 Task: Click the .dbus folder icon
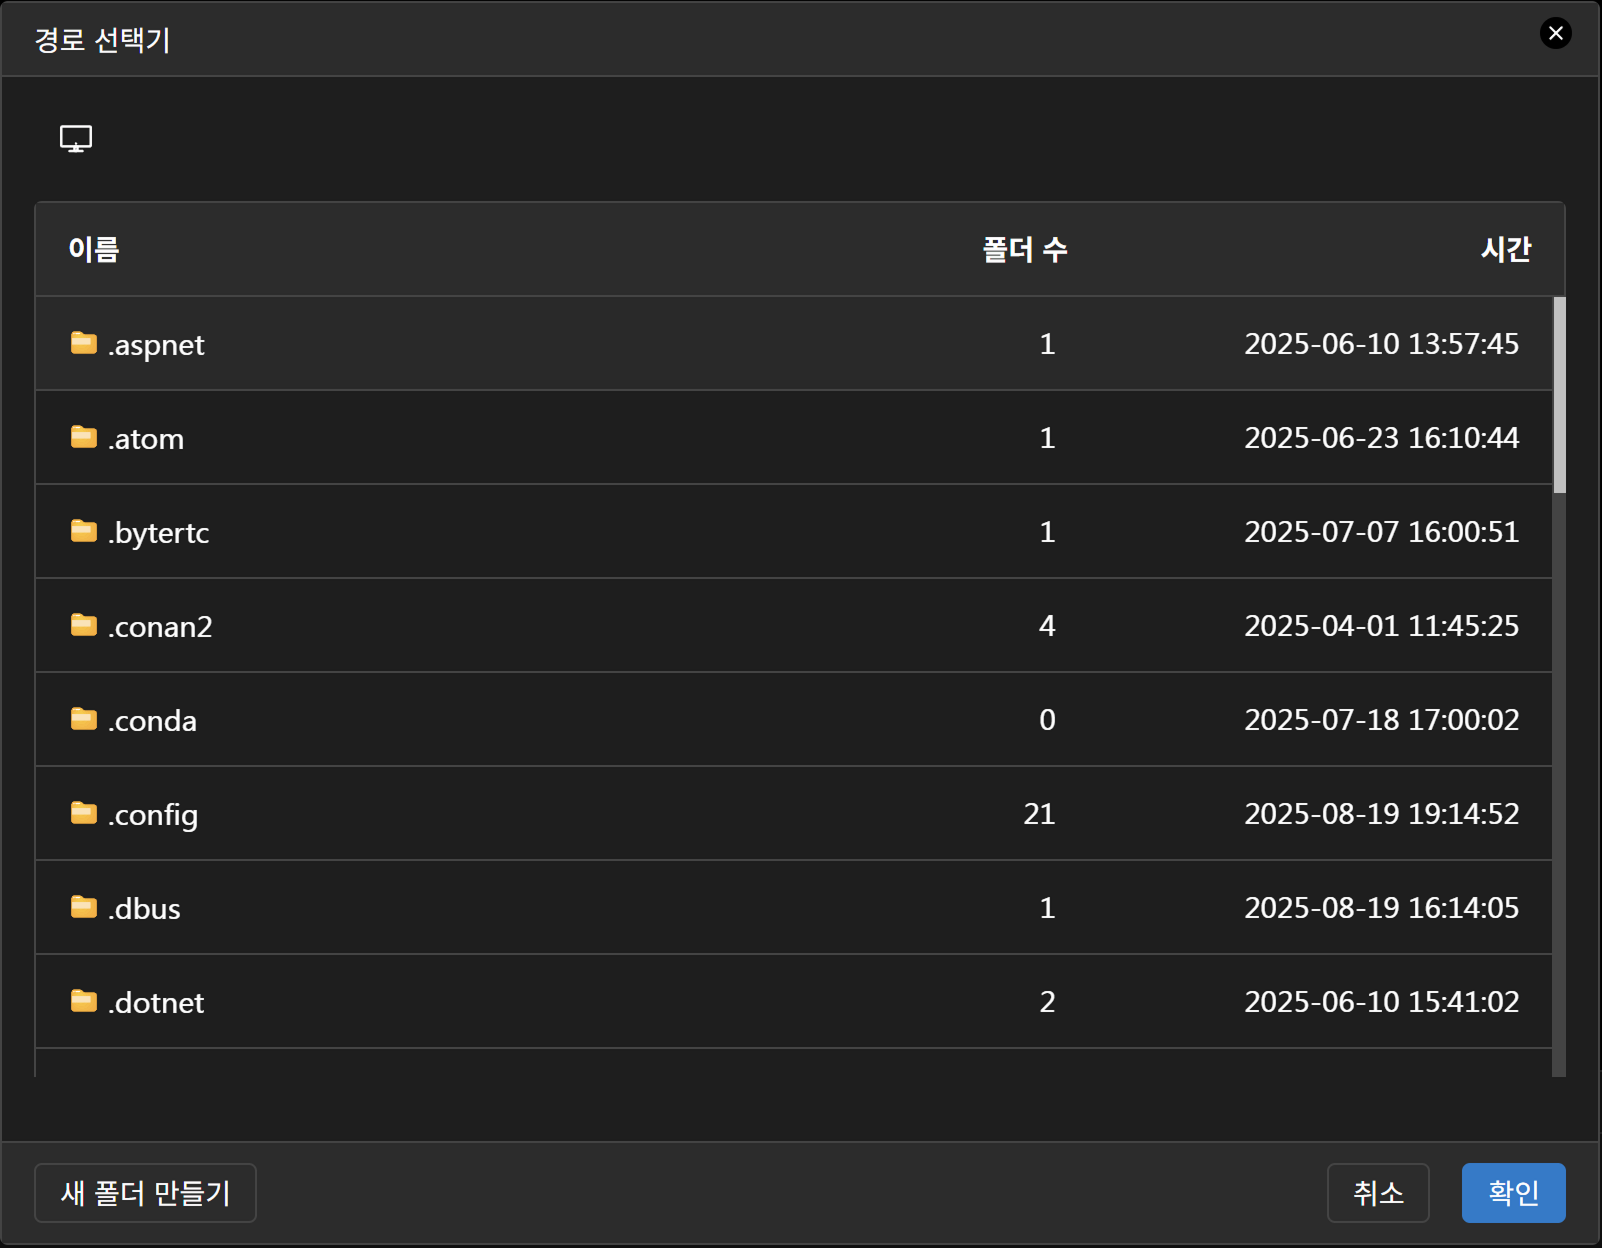84,908
